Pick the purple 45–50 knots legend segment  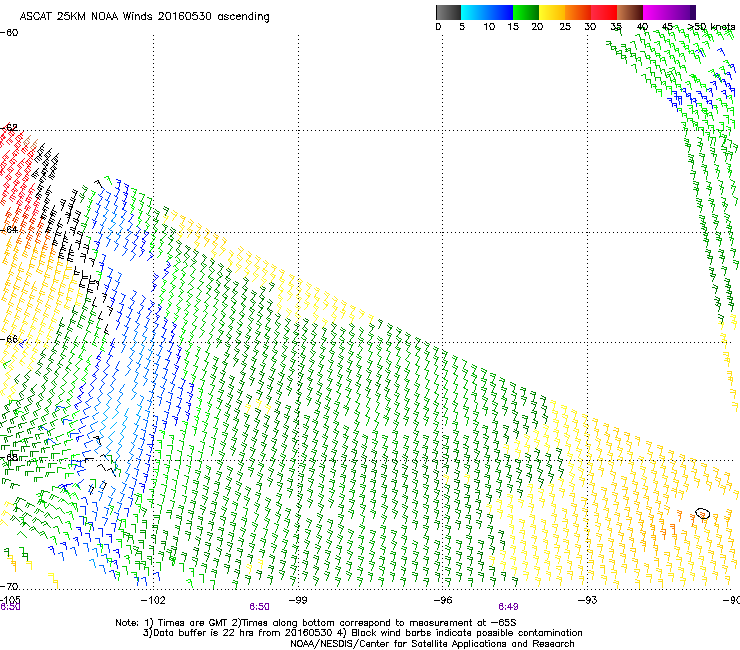click(682, 12)
